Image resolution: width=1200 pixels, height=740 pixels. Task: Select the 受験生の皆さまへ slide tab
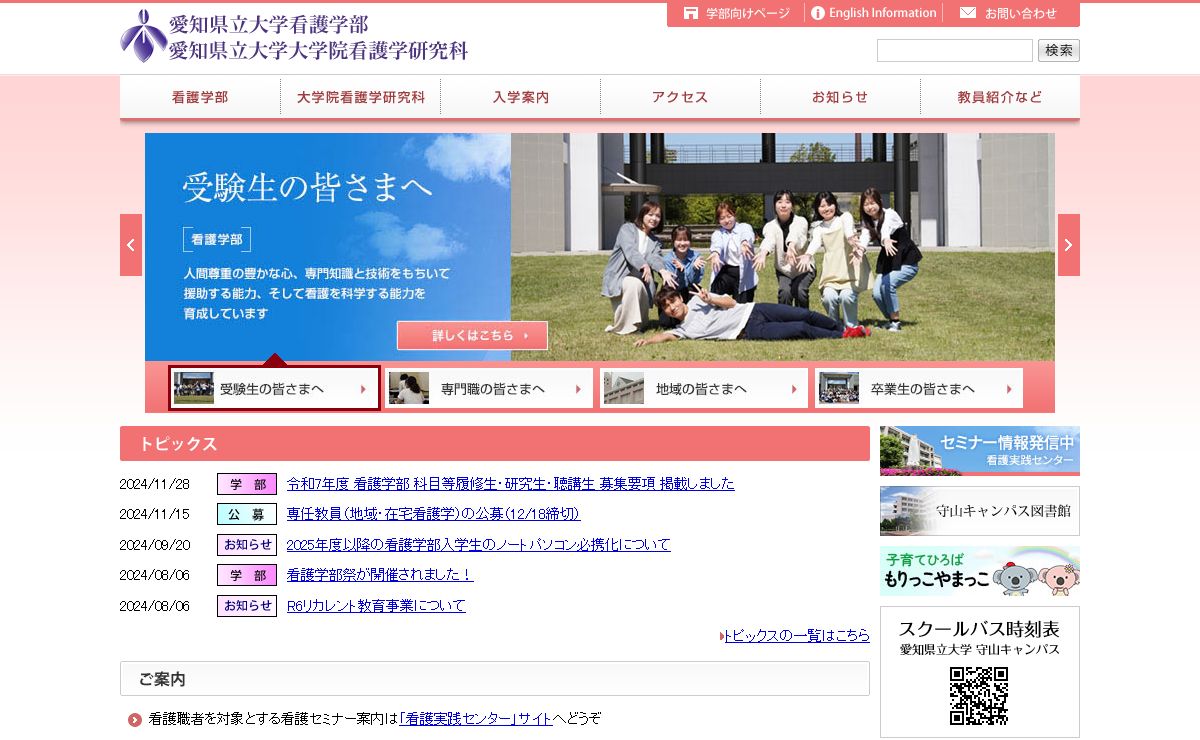[x=274, y=388]
